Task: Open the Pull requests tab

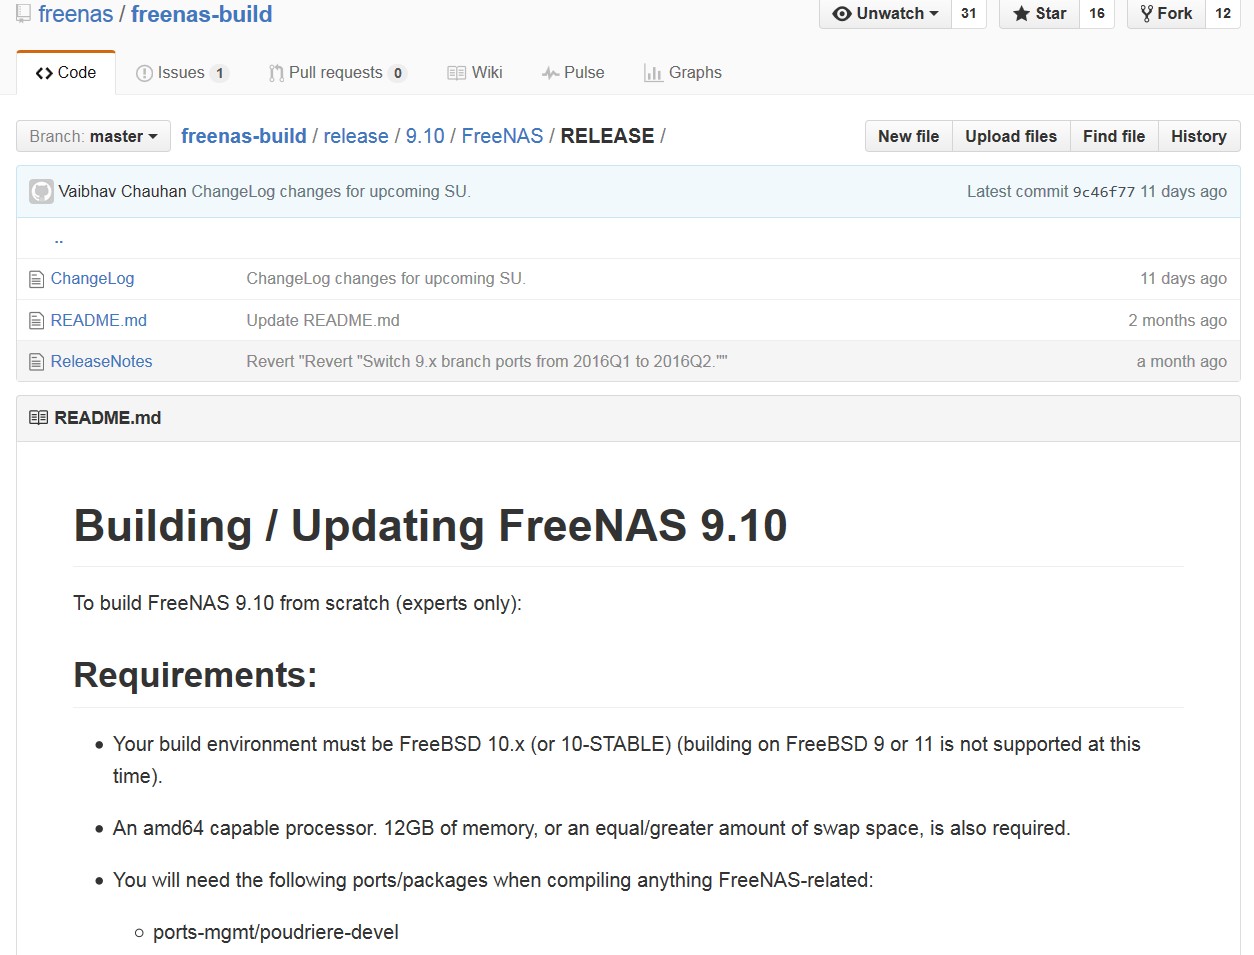Action: coord(336,73)
